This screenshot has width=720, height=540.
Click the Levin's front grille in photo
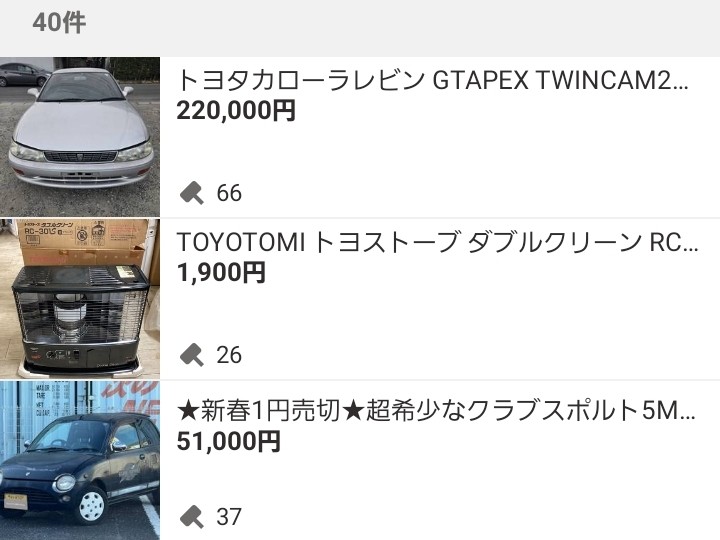pyautogui.click(x=80, y=156)
